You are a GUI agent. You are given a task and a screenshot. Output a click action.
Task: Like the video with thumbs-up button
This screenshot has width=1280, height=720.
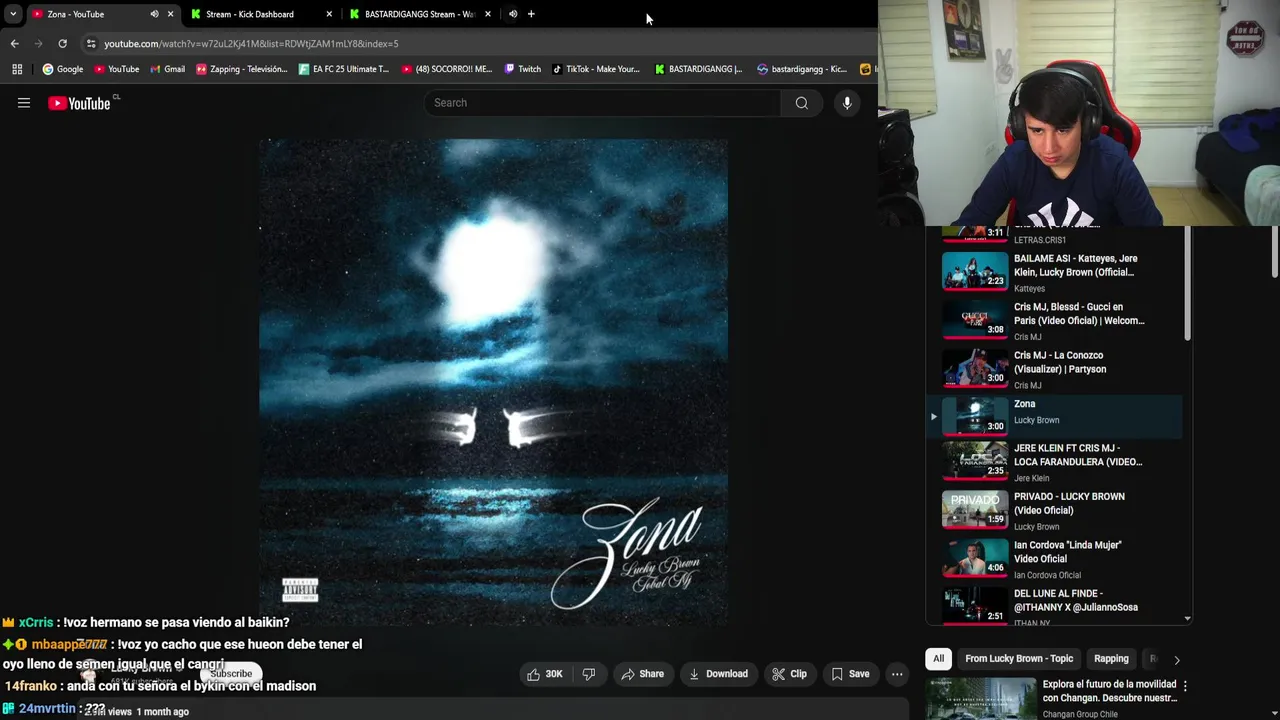point(544,674)
